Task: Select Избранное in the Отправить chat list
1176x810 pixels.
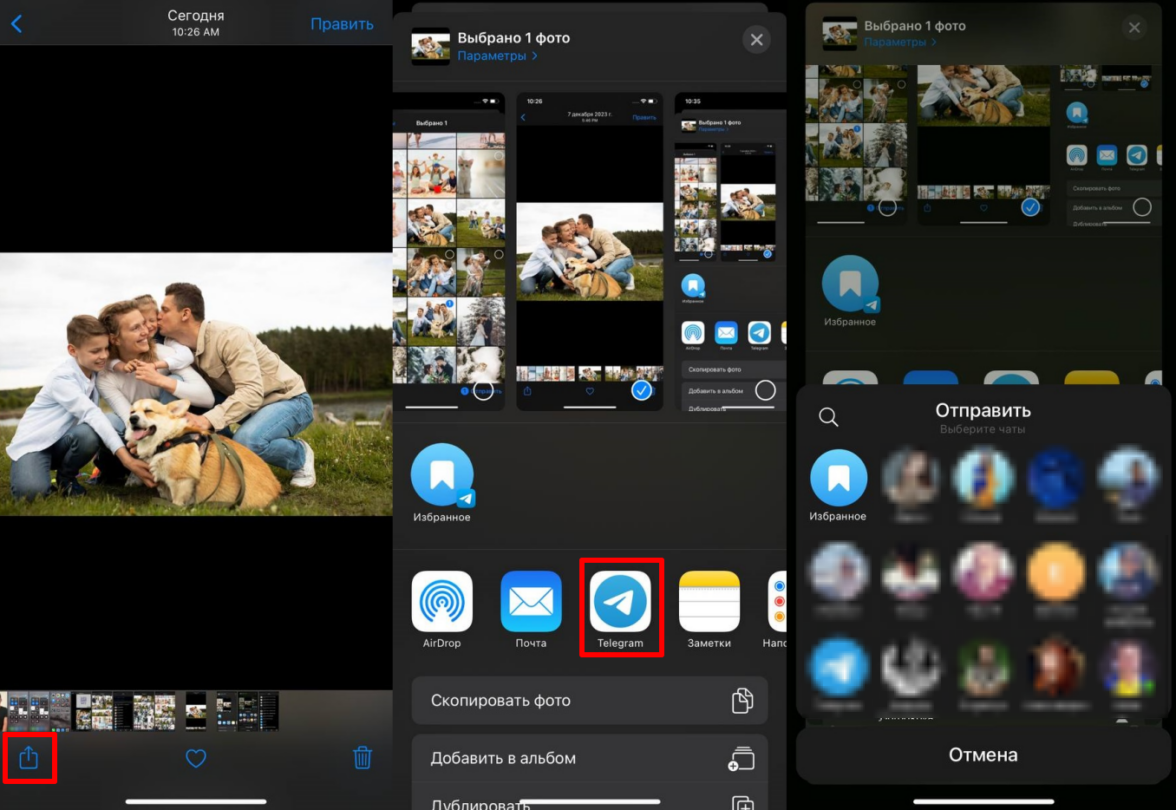Action: click(x=838, y=479)
